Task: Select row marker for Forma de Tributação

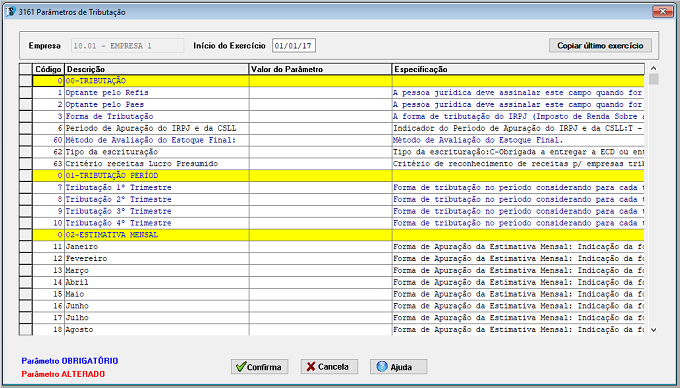Action: [x=26, y=117]
